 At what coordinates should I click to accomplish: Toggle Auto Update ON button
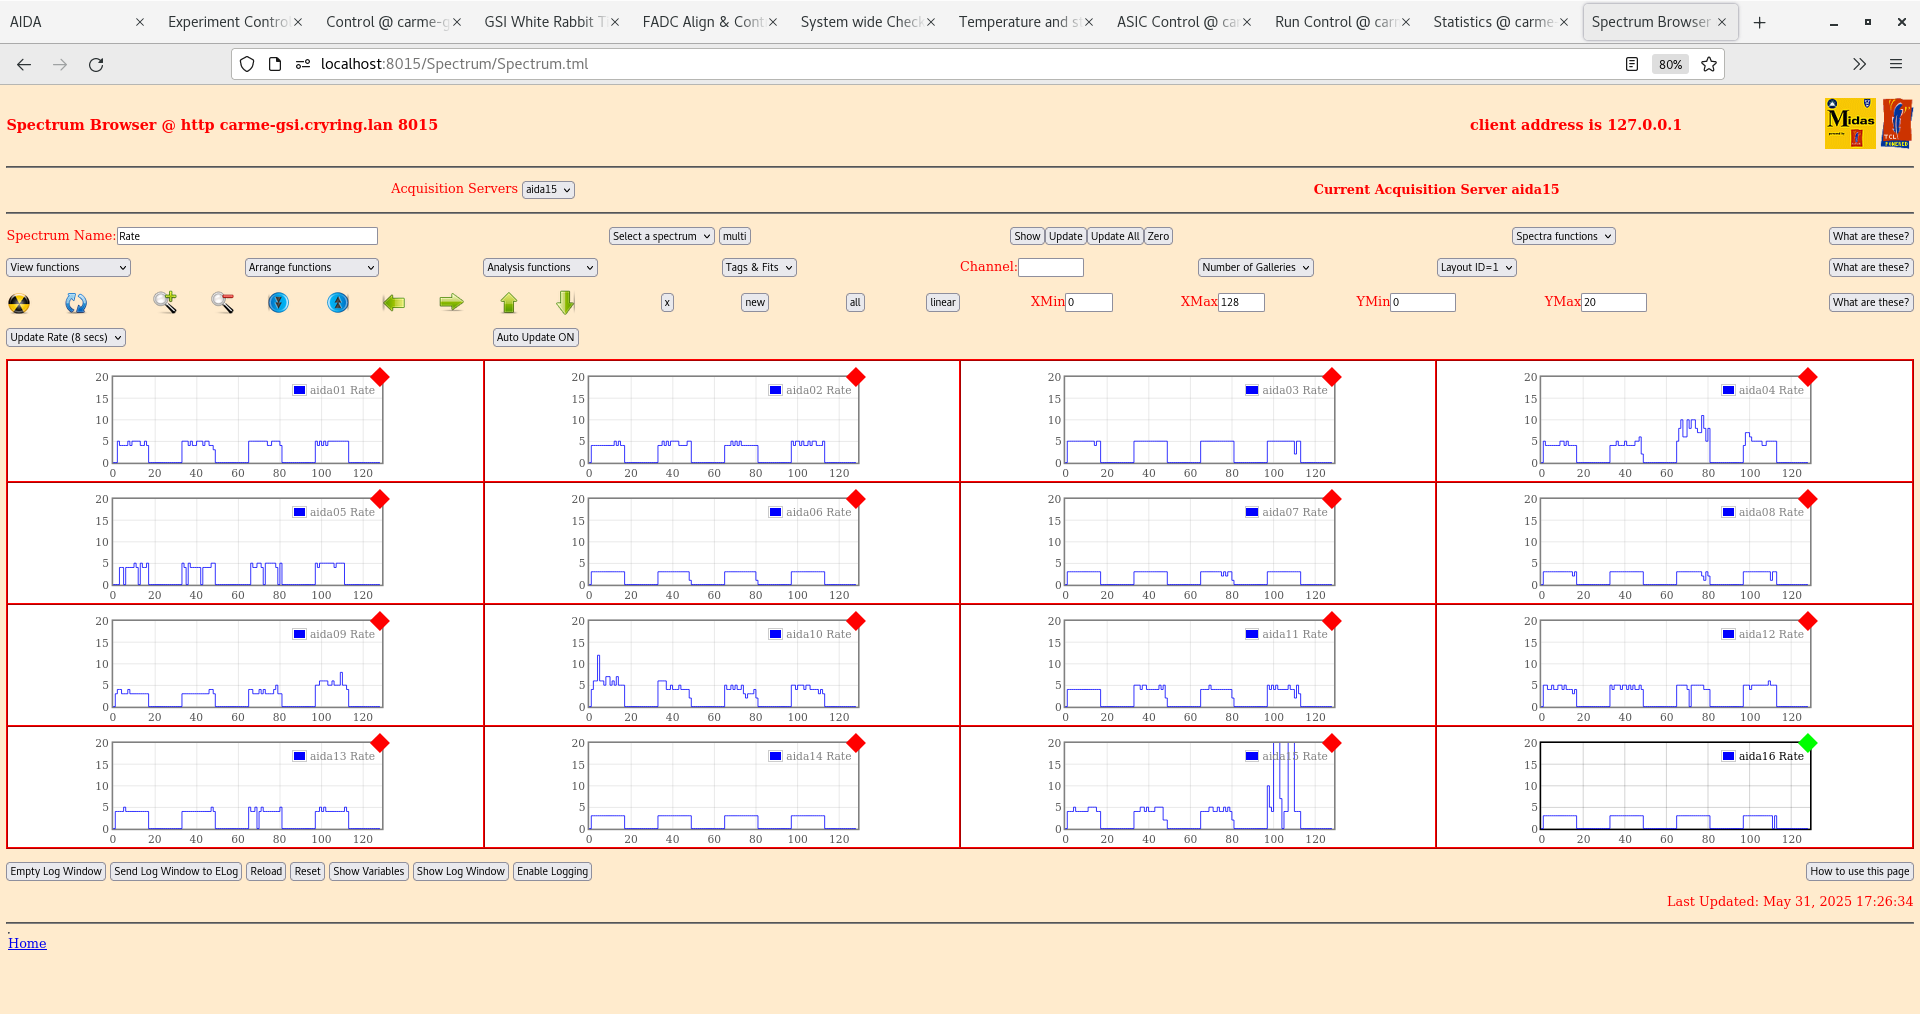coord(535,337)
